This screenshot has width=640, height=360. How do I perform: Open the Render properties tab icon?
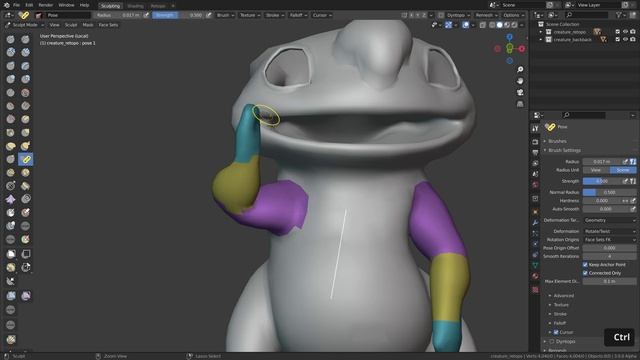click(x=535, y=142)
